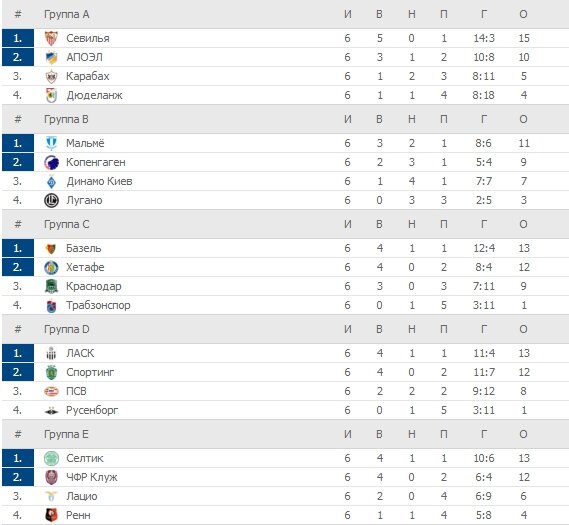Screen dimensions: 569x525
Task: Click the Селтик clover badge
Action: [51, 458]
